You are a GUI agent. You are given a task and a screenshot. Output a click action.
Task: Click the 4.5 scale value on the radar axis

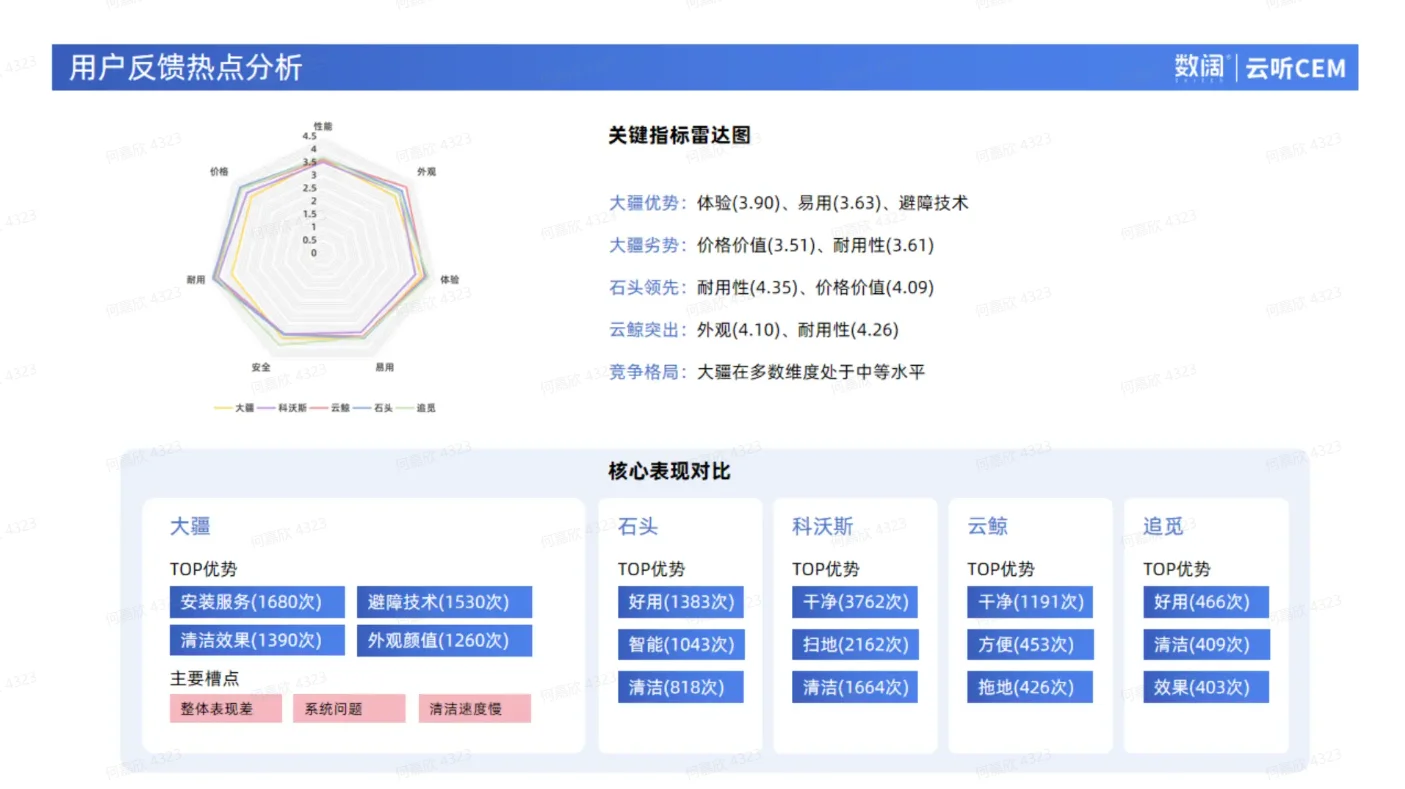(308, 136)
